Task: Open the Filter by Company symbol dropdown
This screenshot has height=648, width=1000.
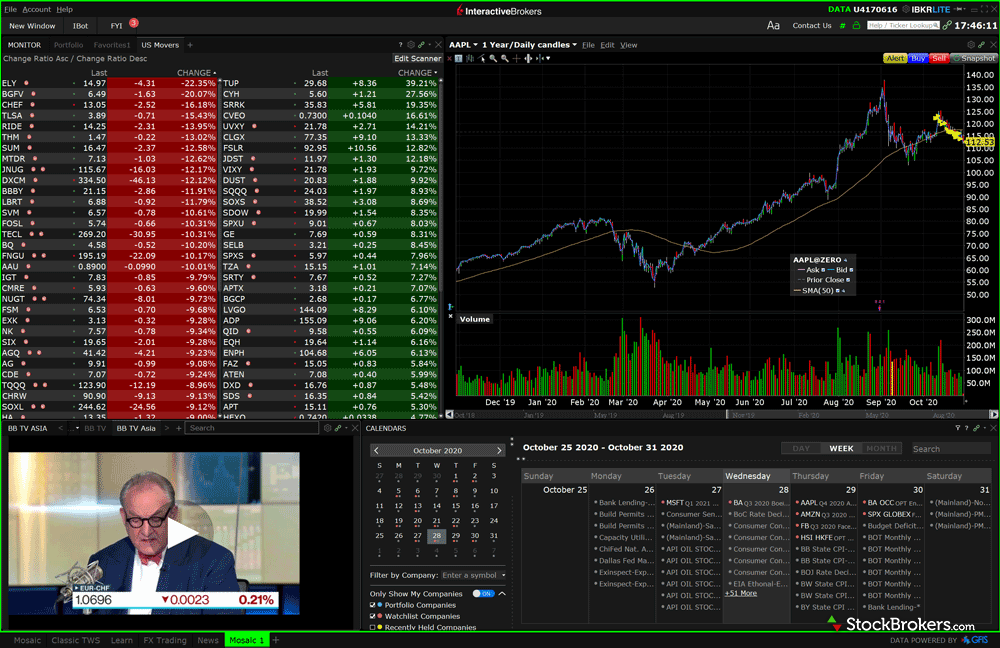Action: click(x=474, y=575)
